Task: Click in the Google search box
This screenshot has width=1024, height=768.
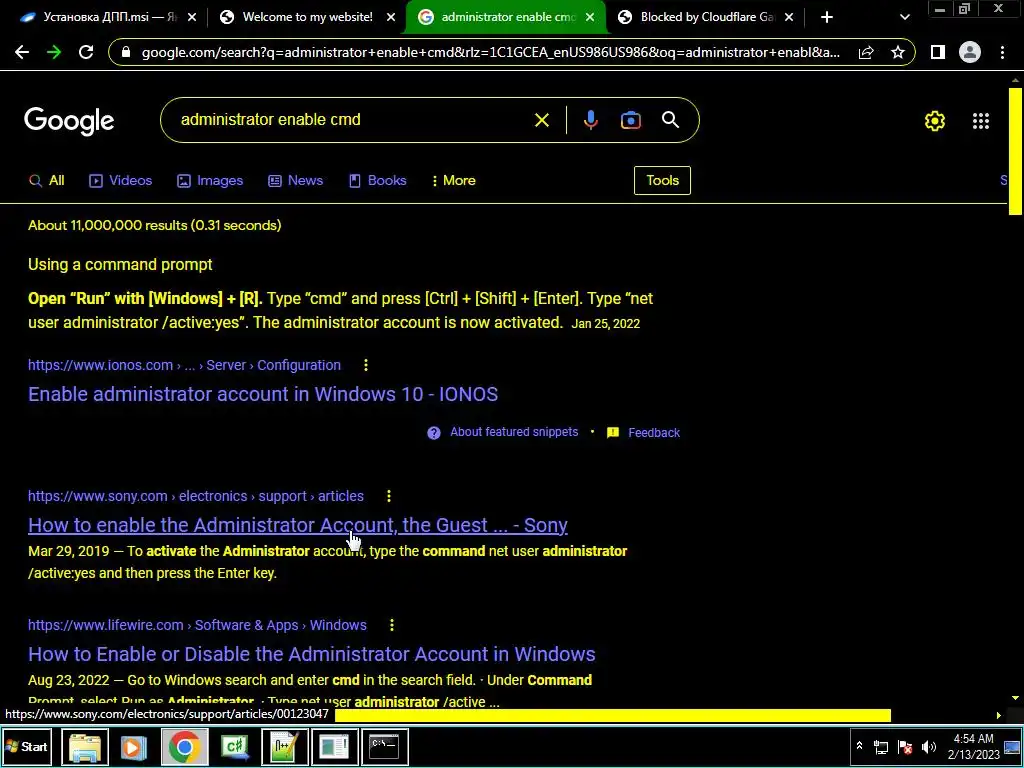Action: point(353,120)
